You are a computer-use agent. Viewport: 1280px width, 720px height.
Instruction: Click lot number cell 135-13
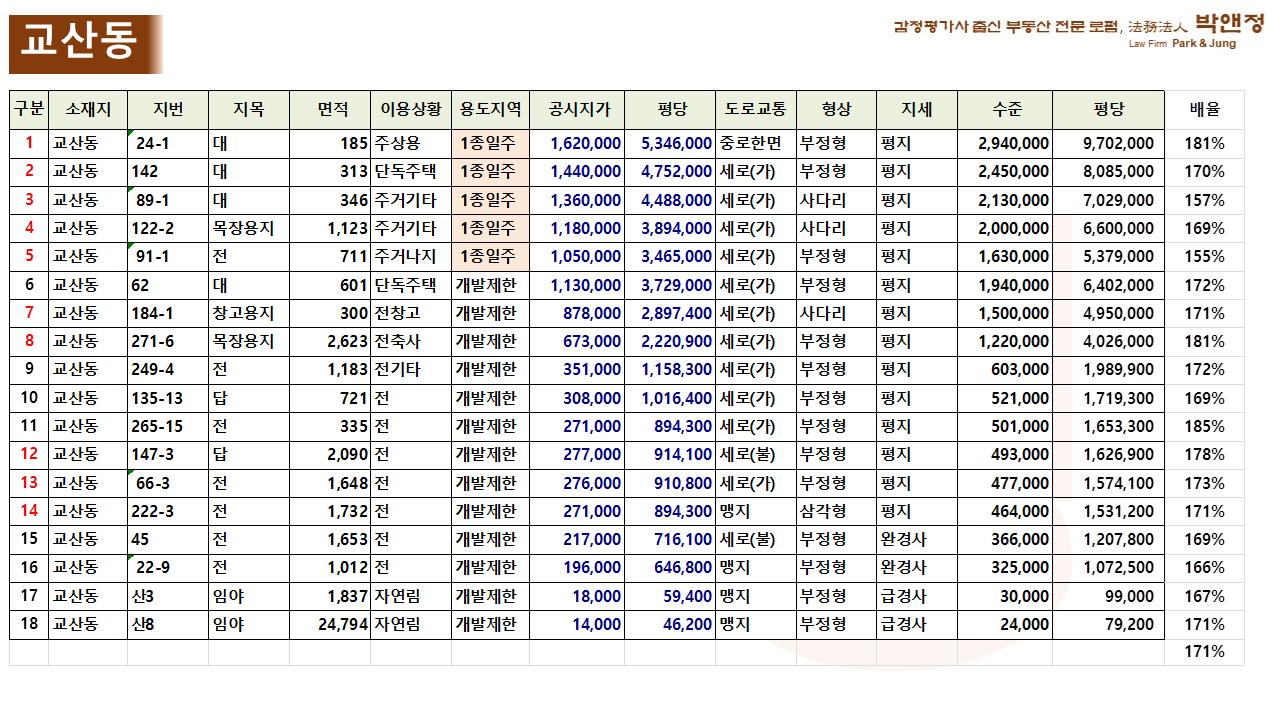[168, 398]
